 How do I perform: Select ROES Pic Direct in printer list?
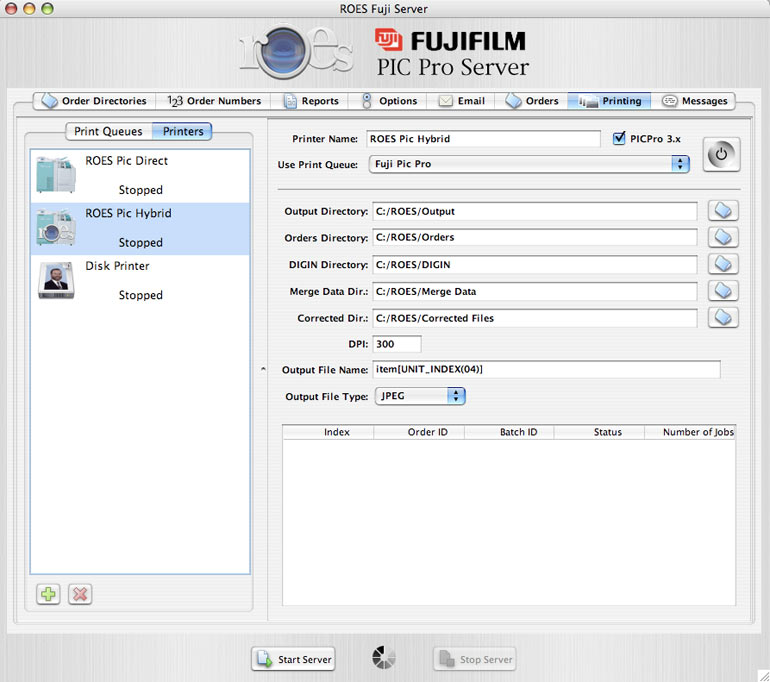pos(140,176)
